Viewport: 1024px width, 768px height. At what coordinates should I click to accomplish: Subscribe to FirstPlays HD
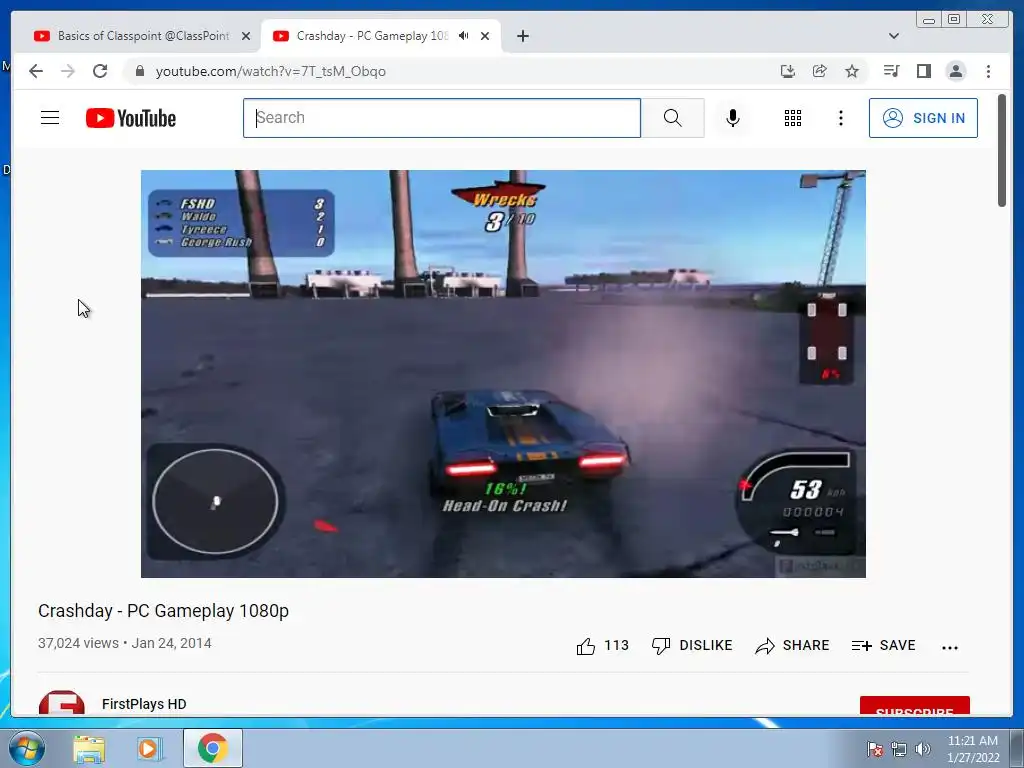tap(914, 706)
